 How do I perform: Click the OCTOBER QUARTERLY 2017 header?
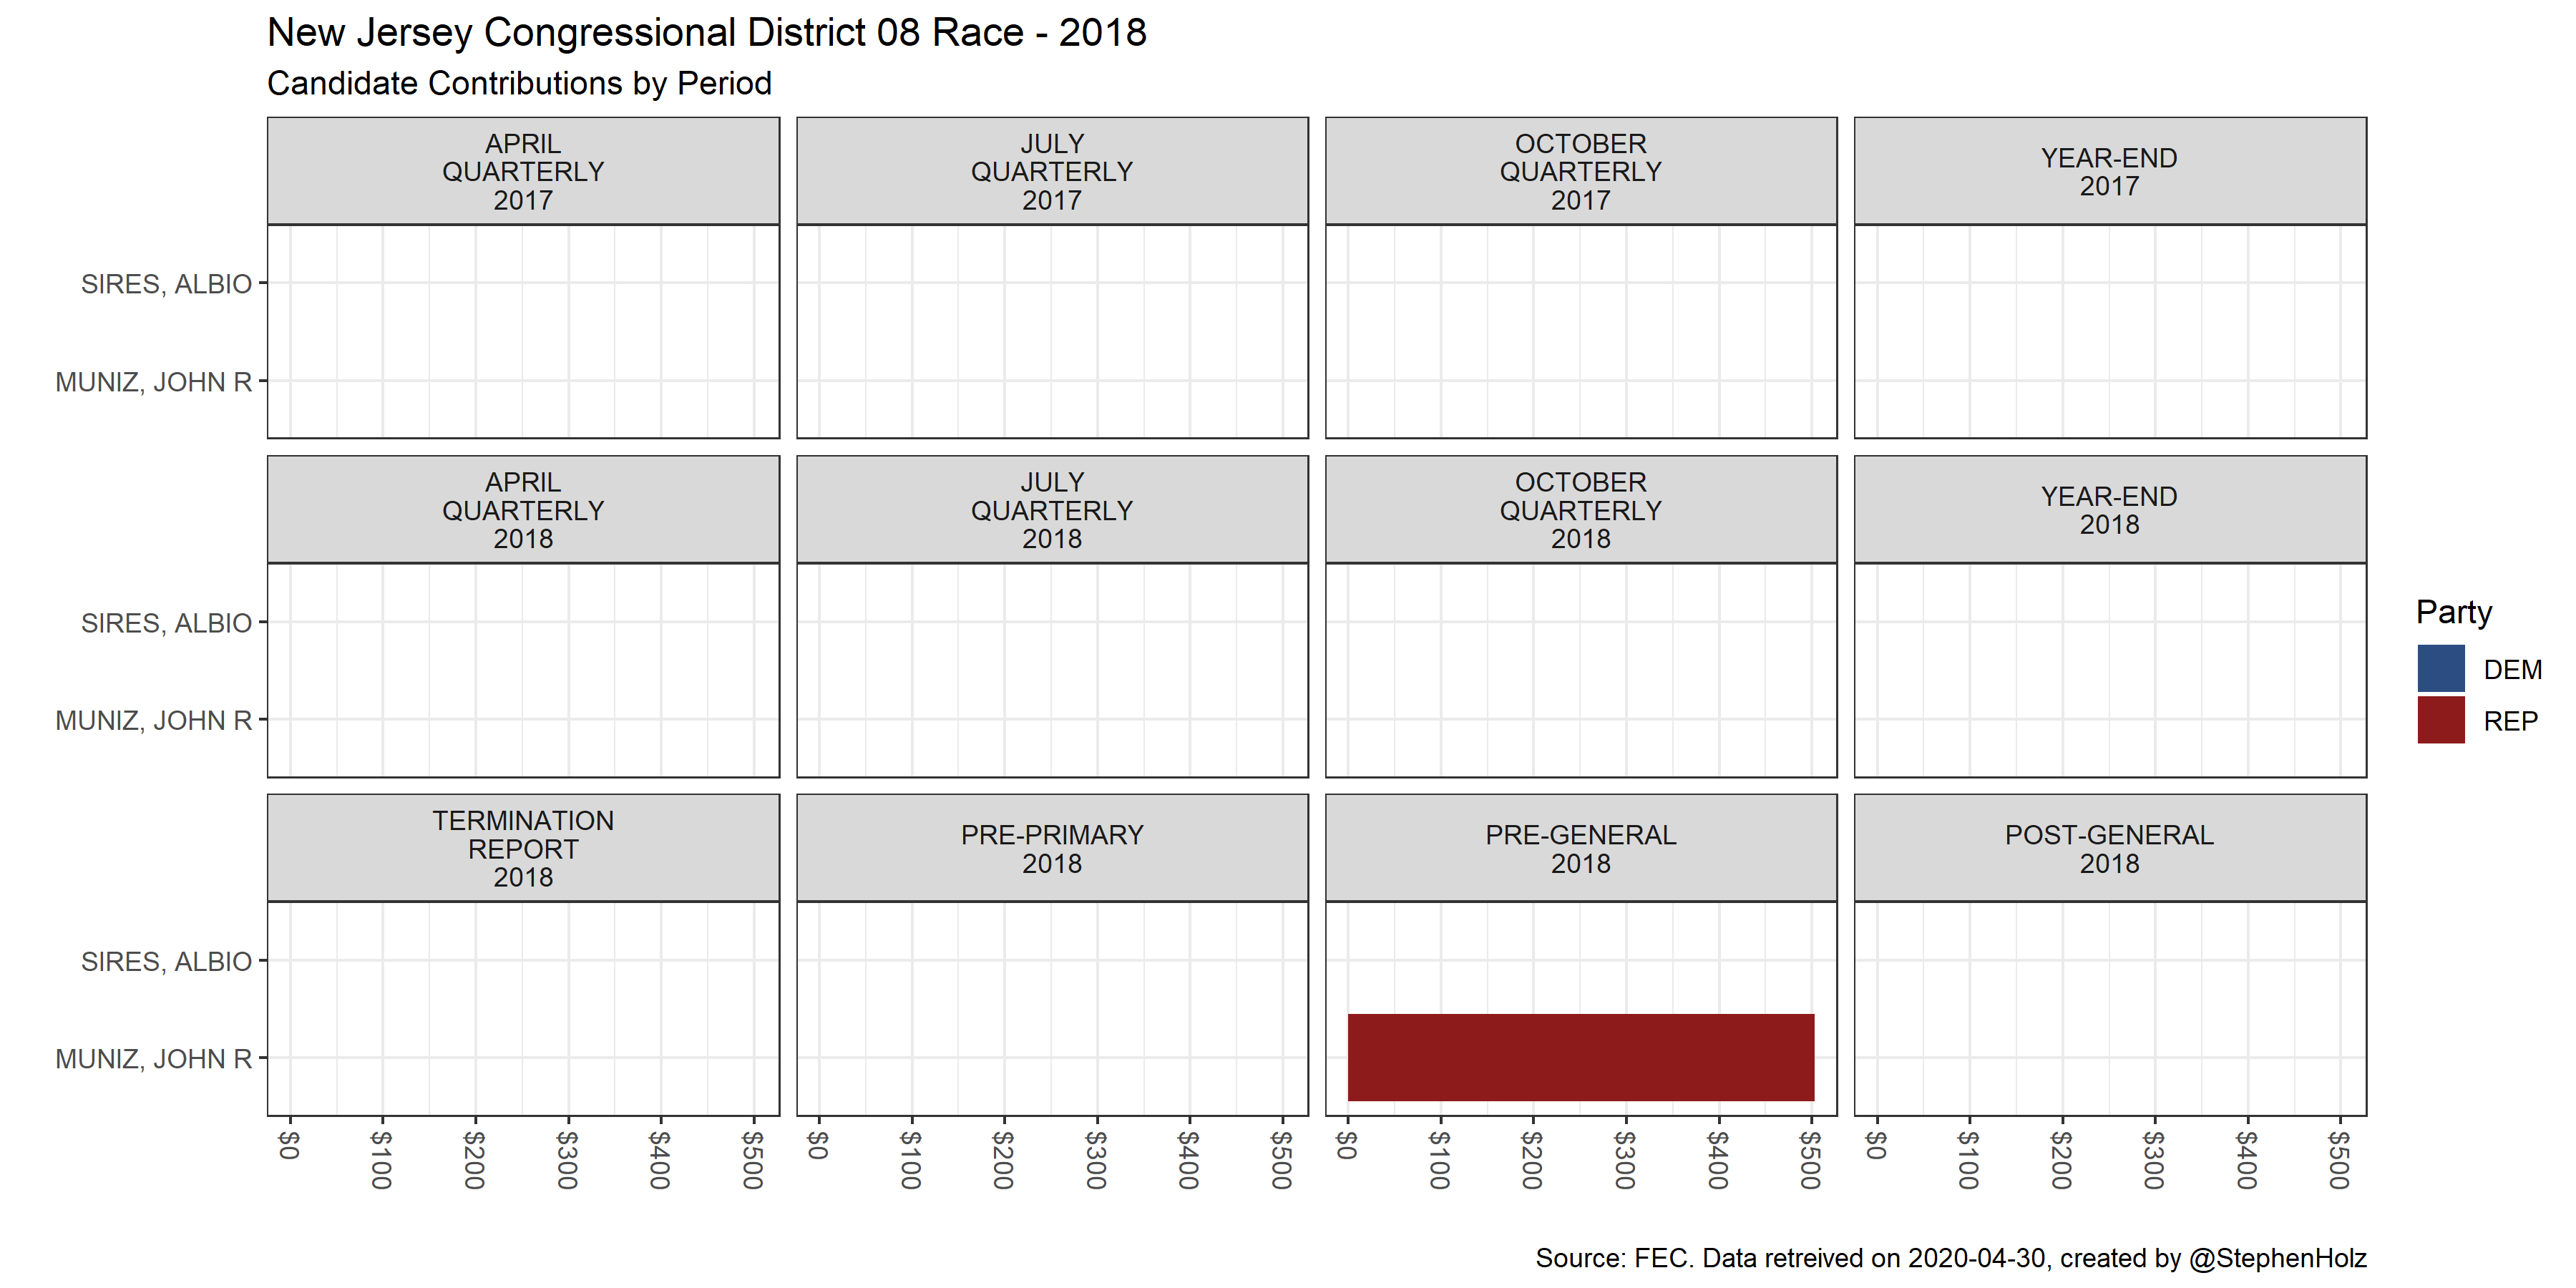click(1580, 172)
